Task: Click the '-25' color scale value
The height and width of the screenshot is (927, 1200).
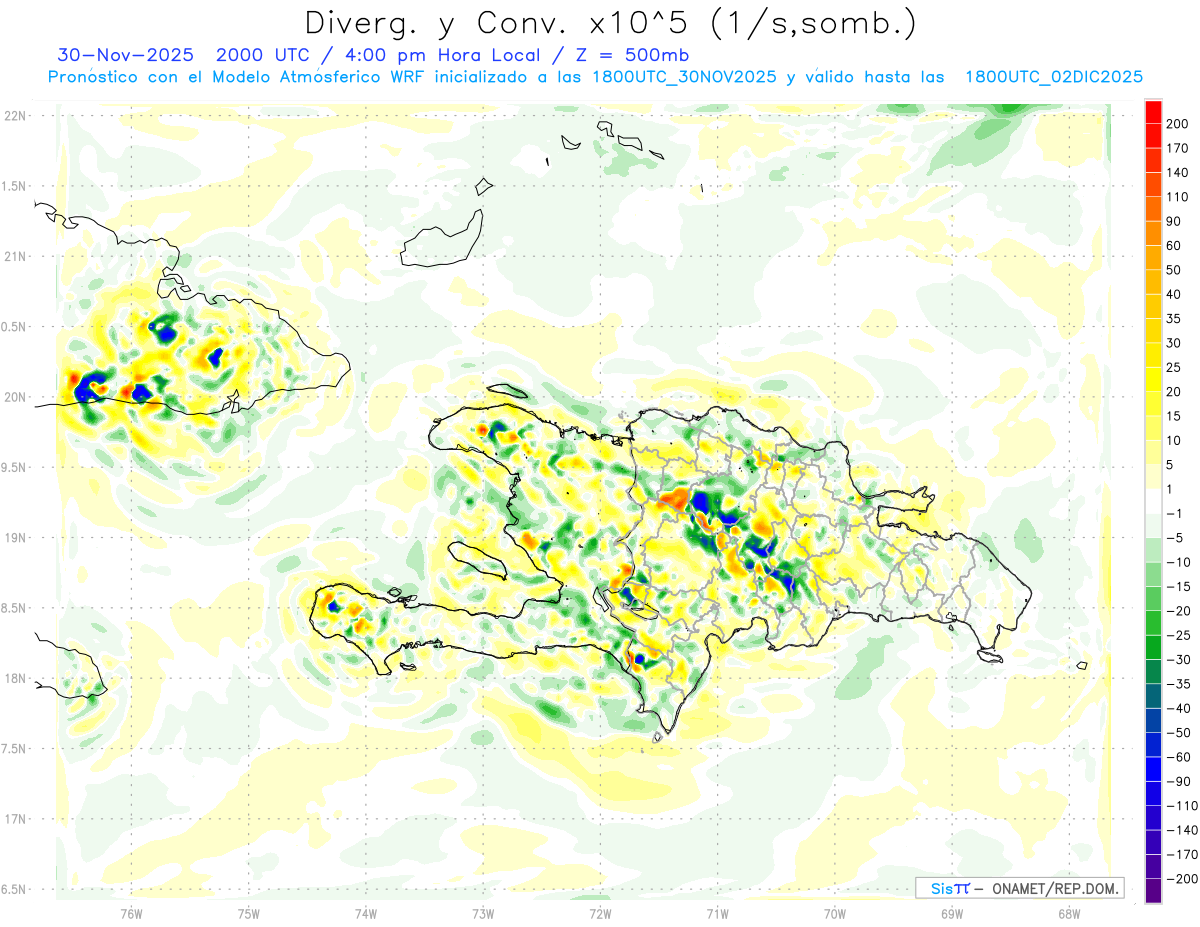Action: (x=1177, y=635)
